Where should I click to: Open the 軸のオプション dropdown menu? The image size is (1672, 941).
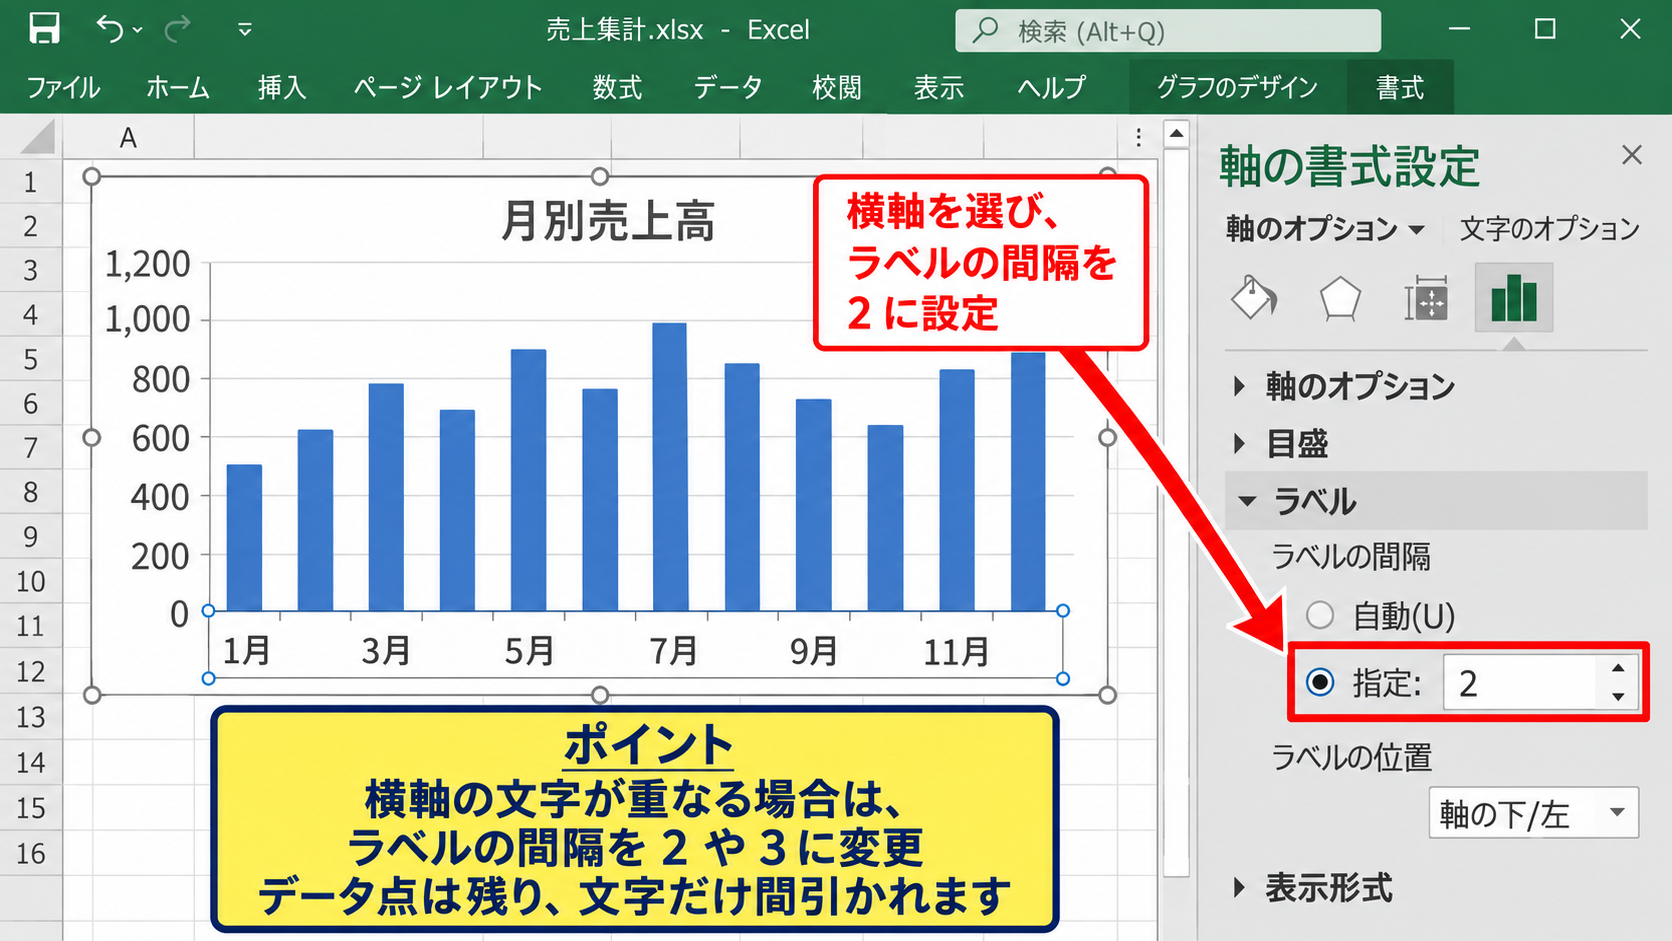tap(1325, 229)
